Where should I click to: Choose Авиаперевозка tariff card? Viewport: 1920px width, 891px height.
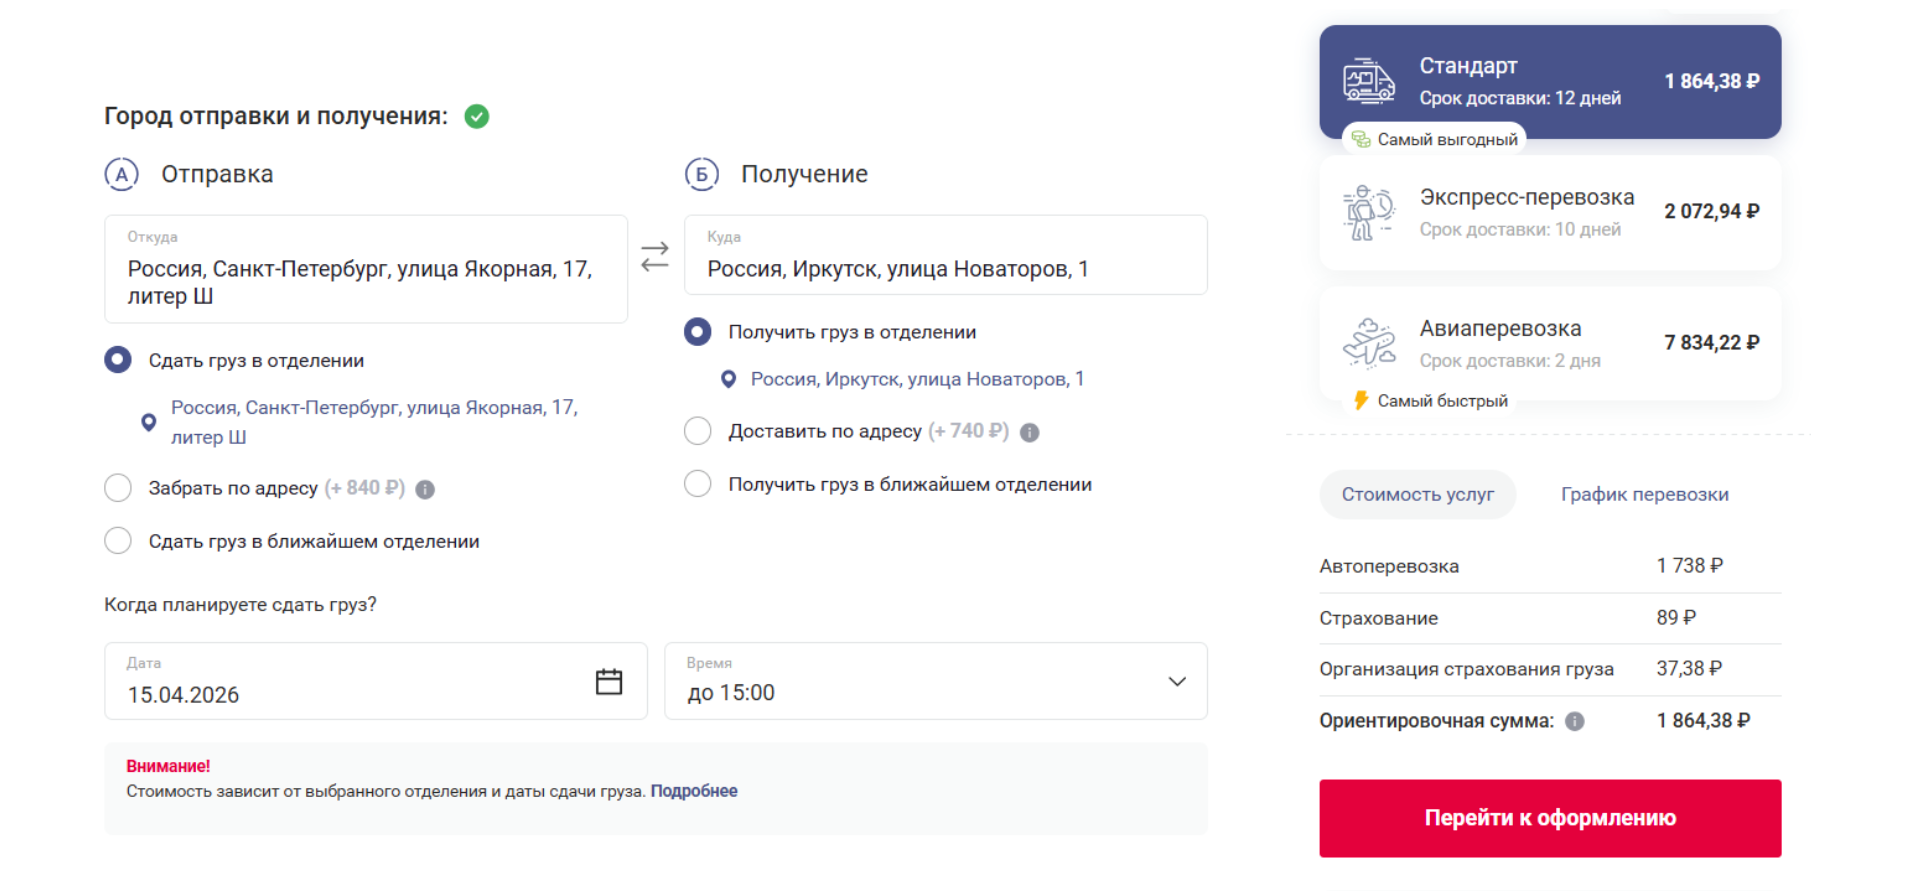(x=1550, y=343)
